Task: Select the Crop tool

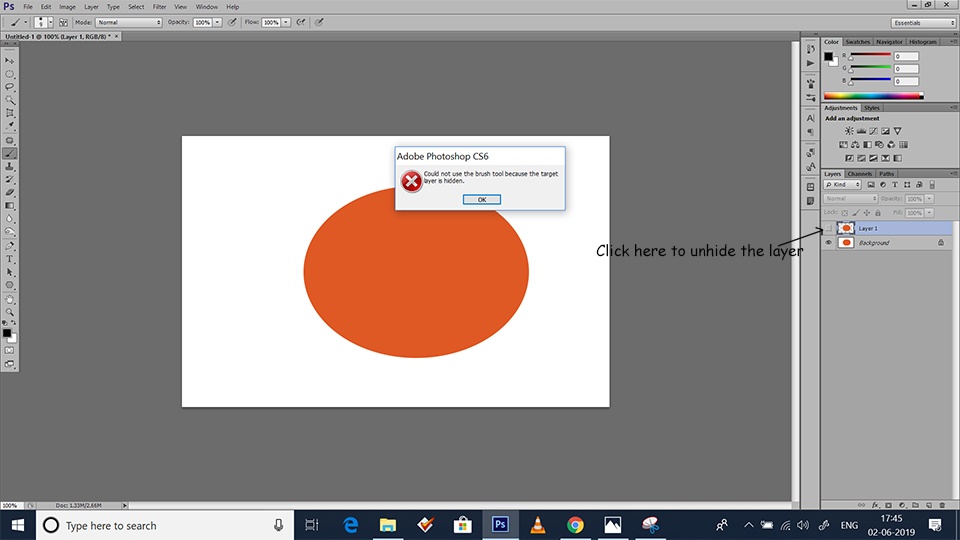Action: coord(9,113)
